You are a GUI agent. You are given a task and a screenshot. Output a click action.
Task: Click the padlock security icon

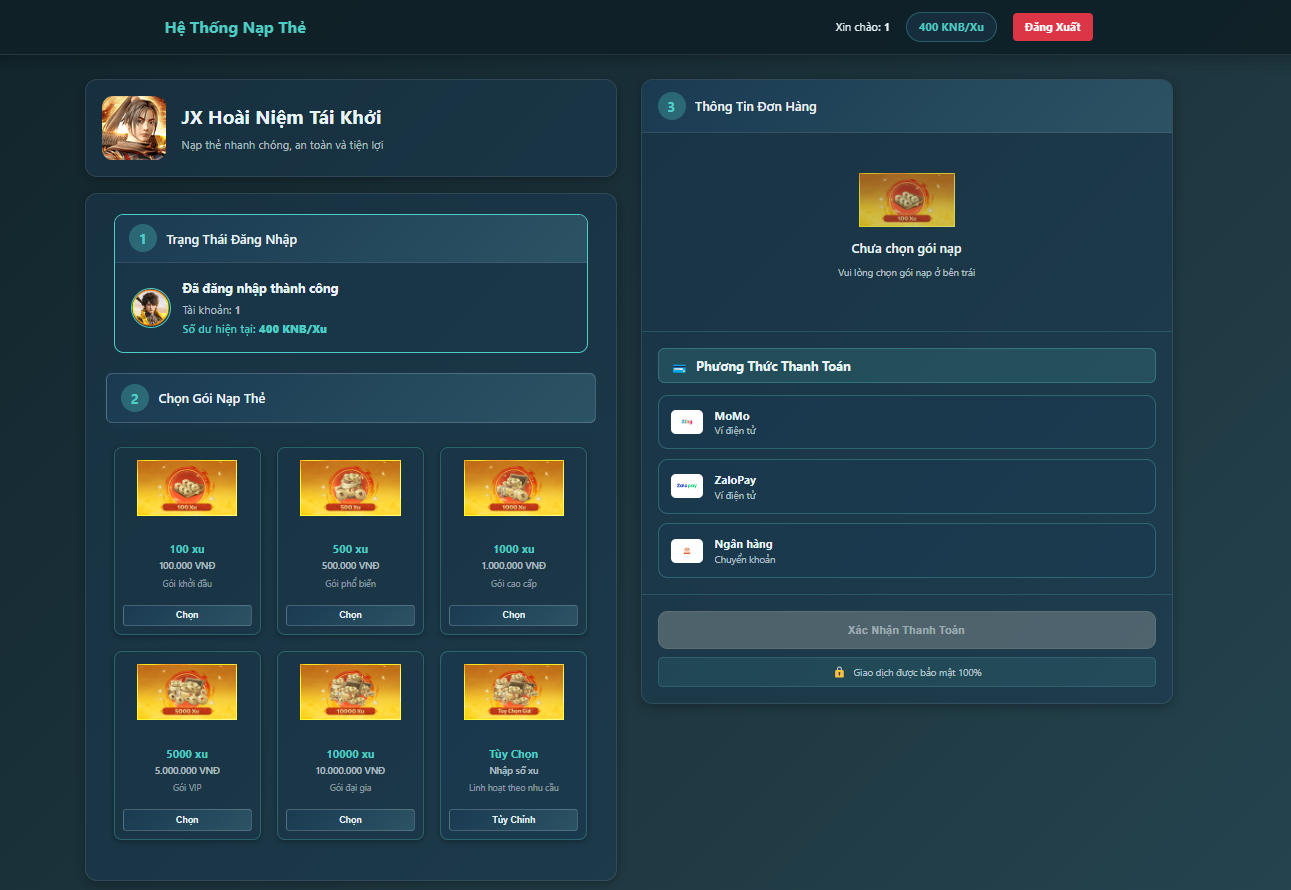click(839, 672)
